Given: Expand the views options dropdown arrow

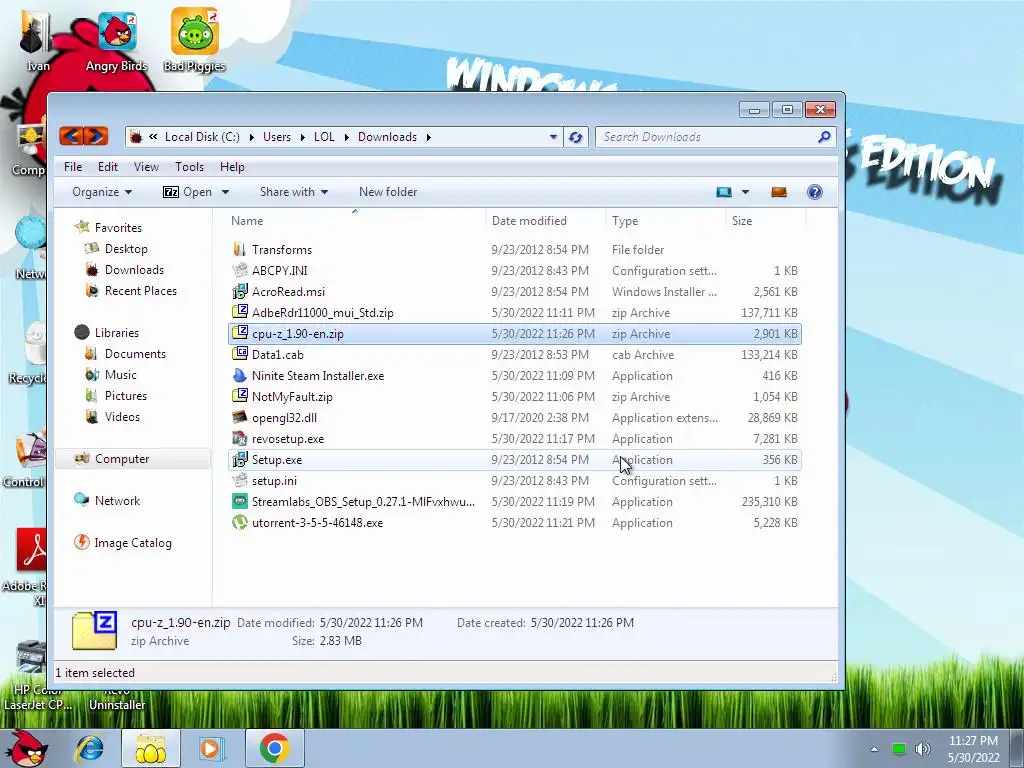Looking at the screenshot, I should 745,192.
